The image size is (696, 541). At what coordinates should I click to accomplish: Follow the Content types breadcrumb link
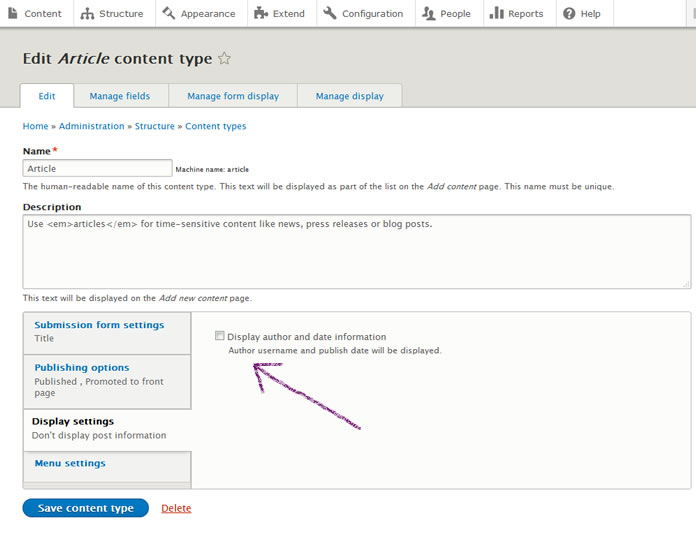coord(215,127)
